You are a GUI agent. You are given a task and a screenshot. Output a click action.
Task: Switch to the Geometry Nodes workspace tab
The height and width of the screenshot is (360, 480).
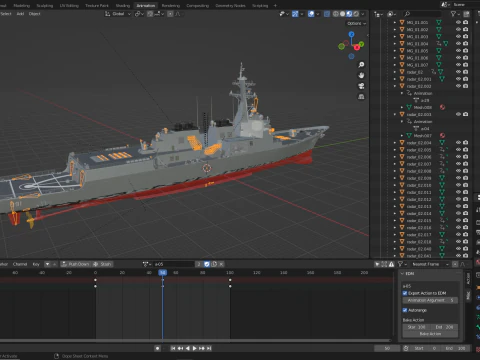click(230, 5)
